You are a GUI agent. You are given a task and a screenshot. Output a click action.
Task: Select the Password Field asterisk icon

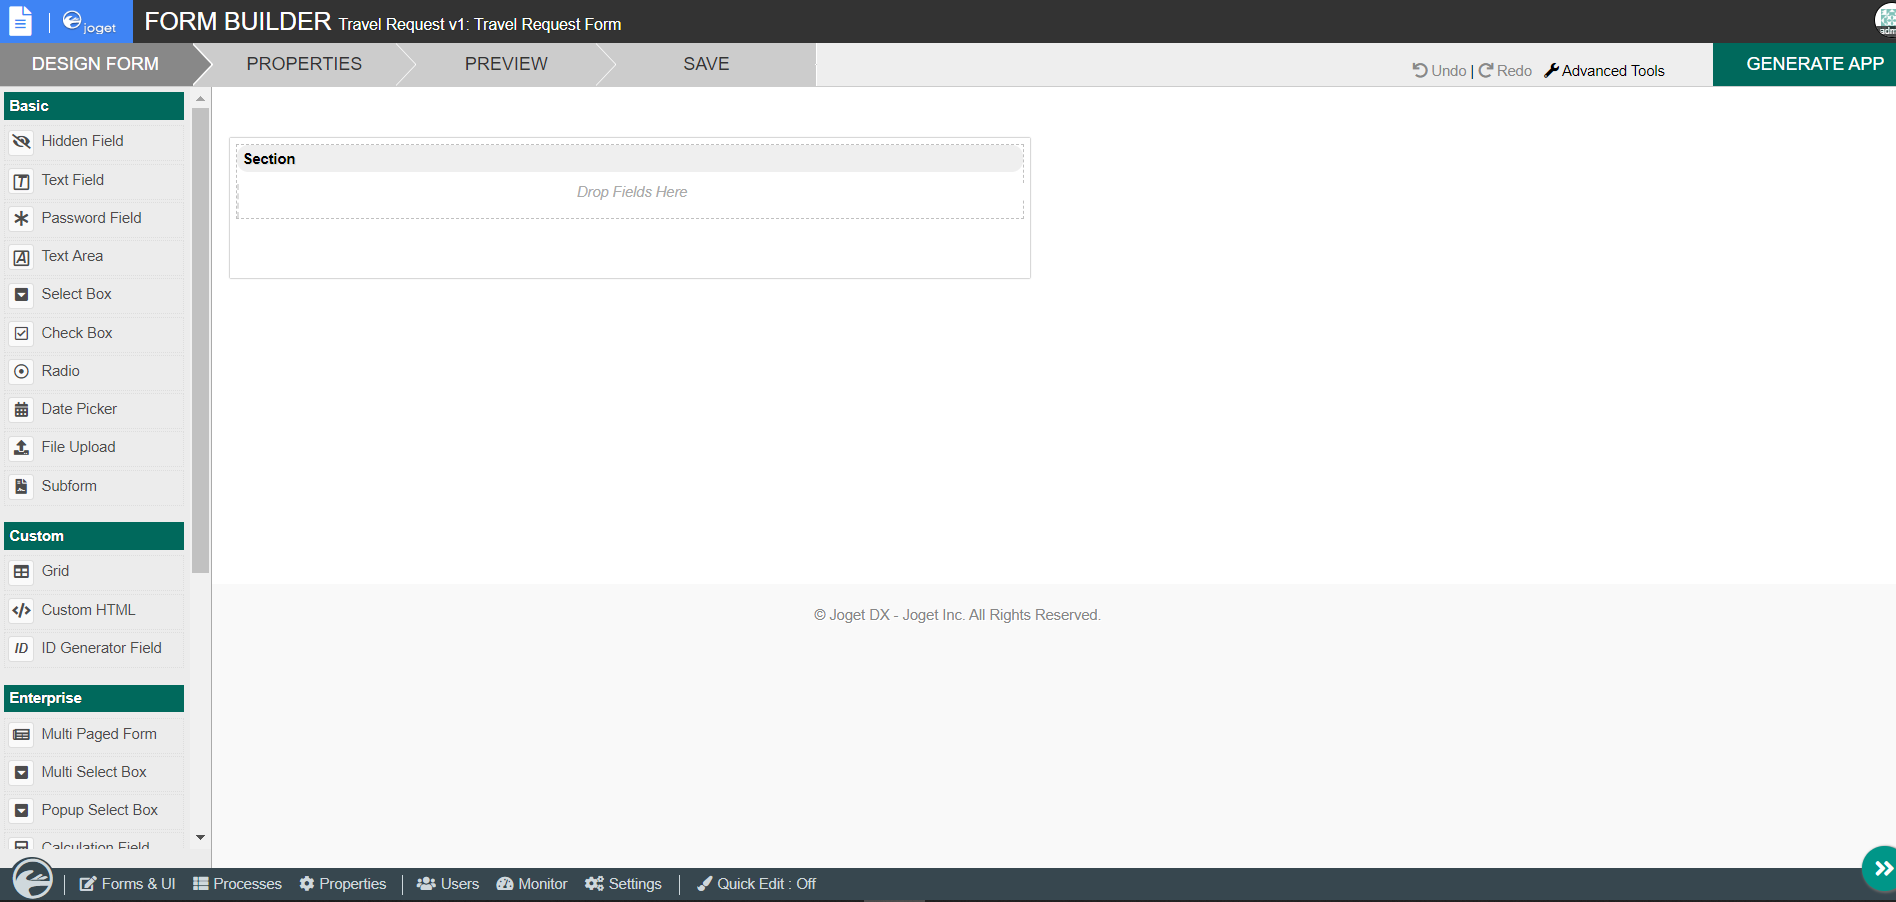(x=21, y=218)
